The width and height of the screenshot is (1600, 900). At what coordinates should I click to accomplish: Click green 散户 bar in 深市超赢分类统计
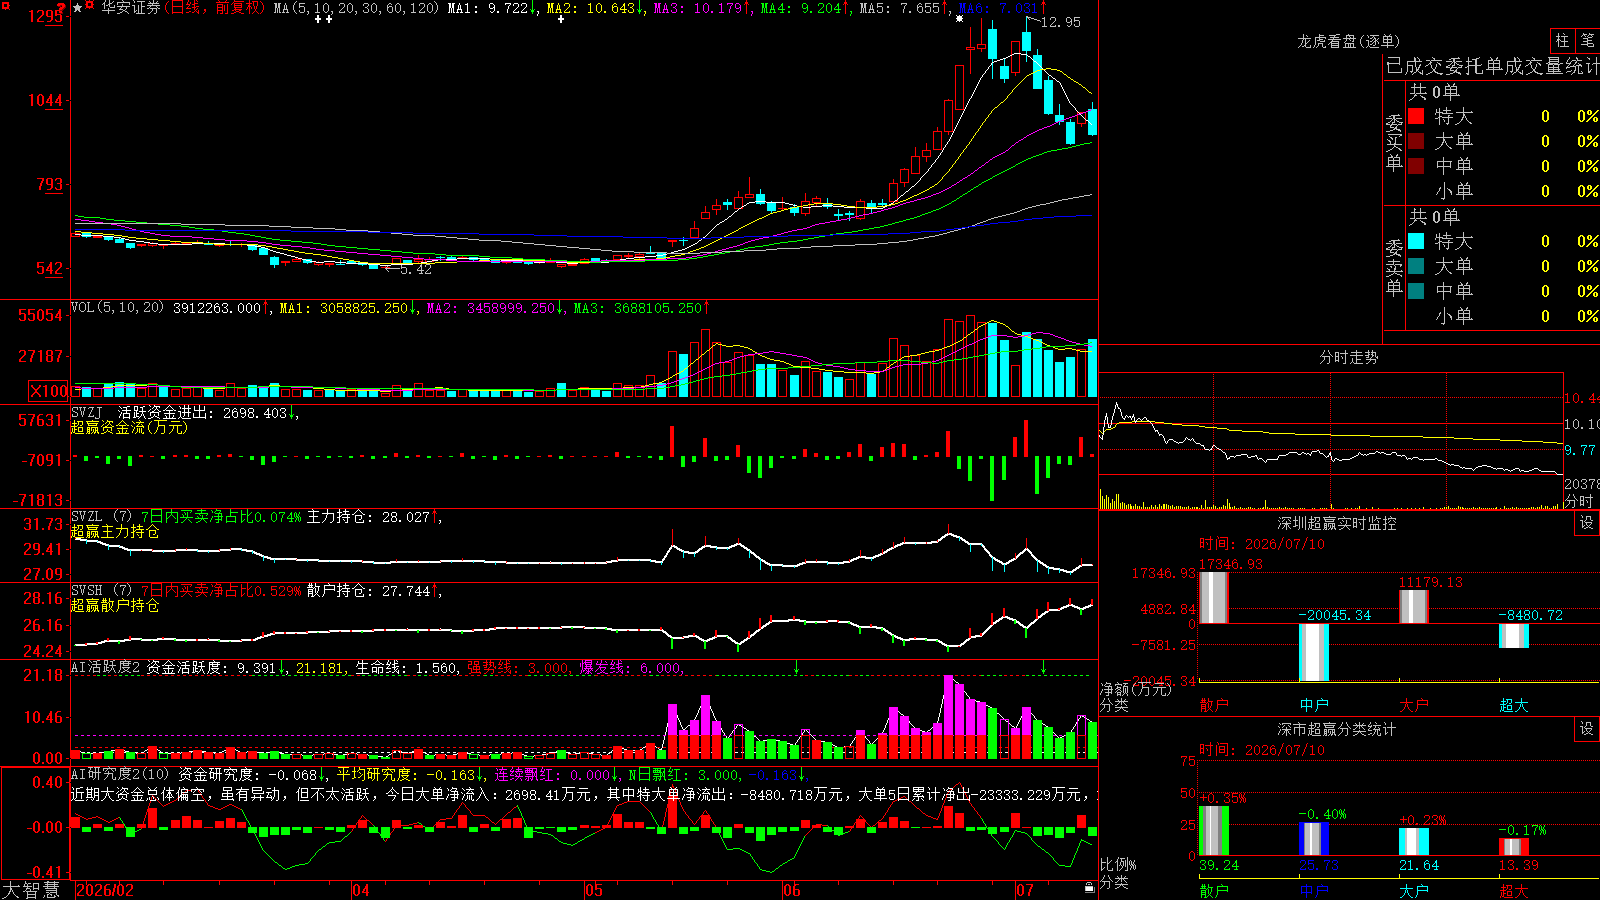click(x=1214, y=831)
